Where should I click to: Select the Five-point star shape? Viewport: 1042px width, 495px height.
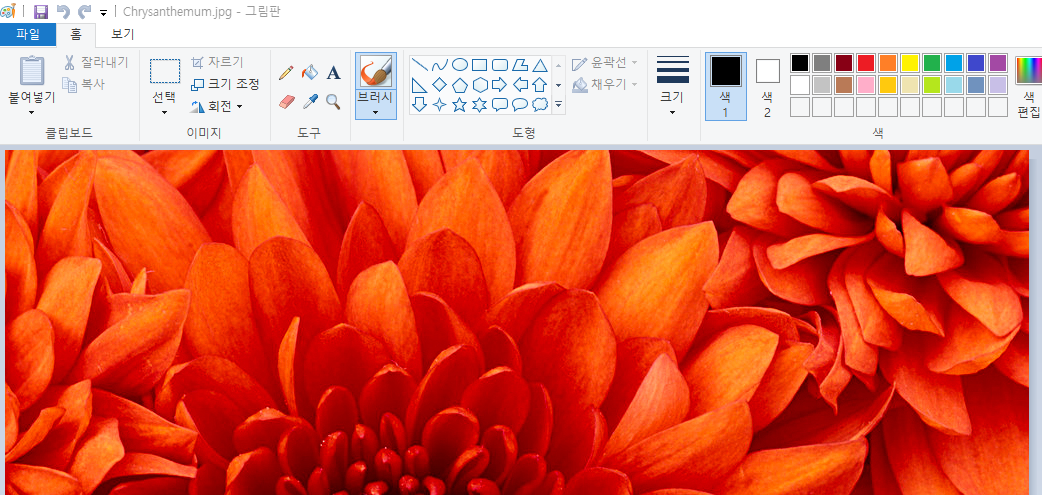coord(459,104)
